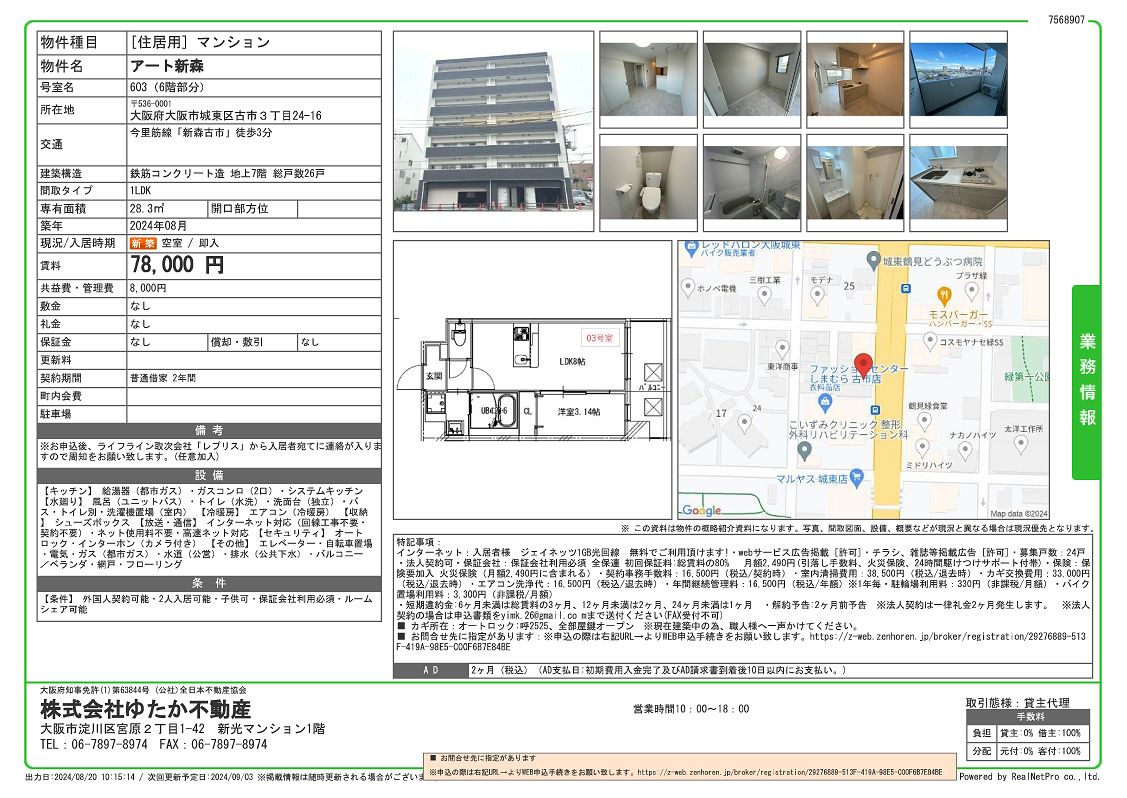Click the build date 2024年08月

pyautogui.click(x=158, y=226)
